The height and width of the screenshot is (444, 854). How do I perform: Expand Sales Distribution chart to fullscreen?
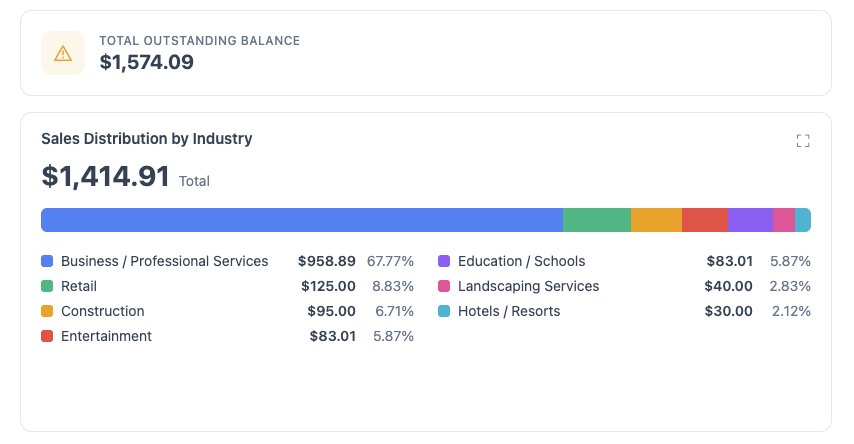pos(803,141)
